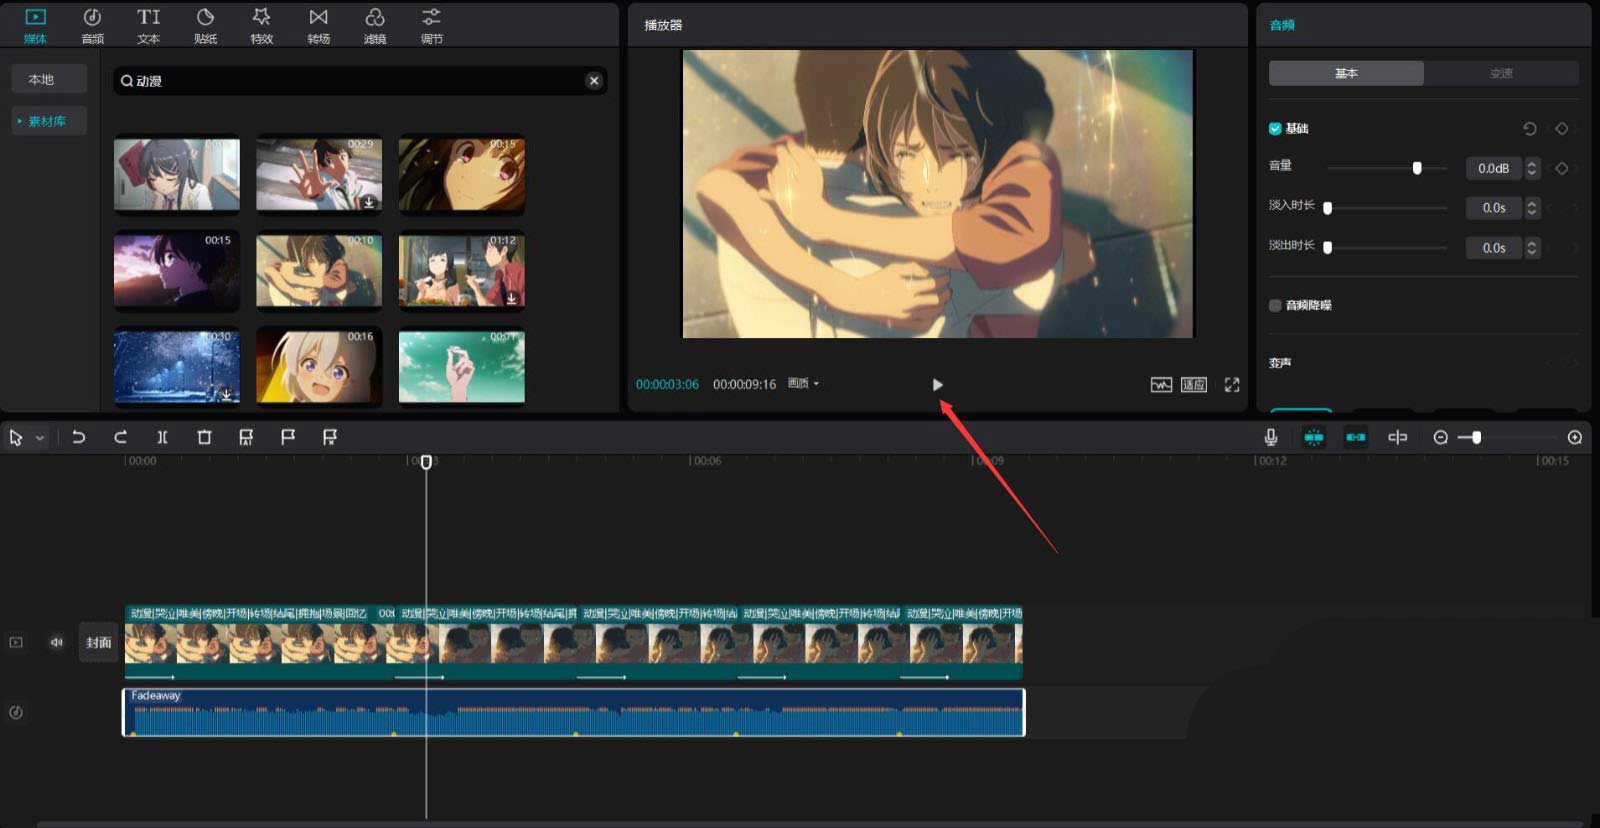Screen dimensions: 1600x828
Task: Select the blonde girl thumbnail labeled 00:16
Action: [x=319, y=367]
